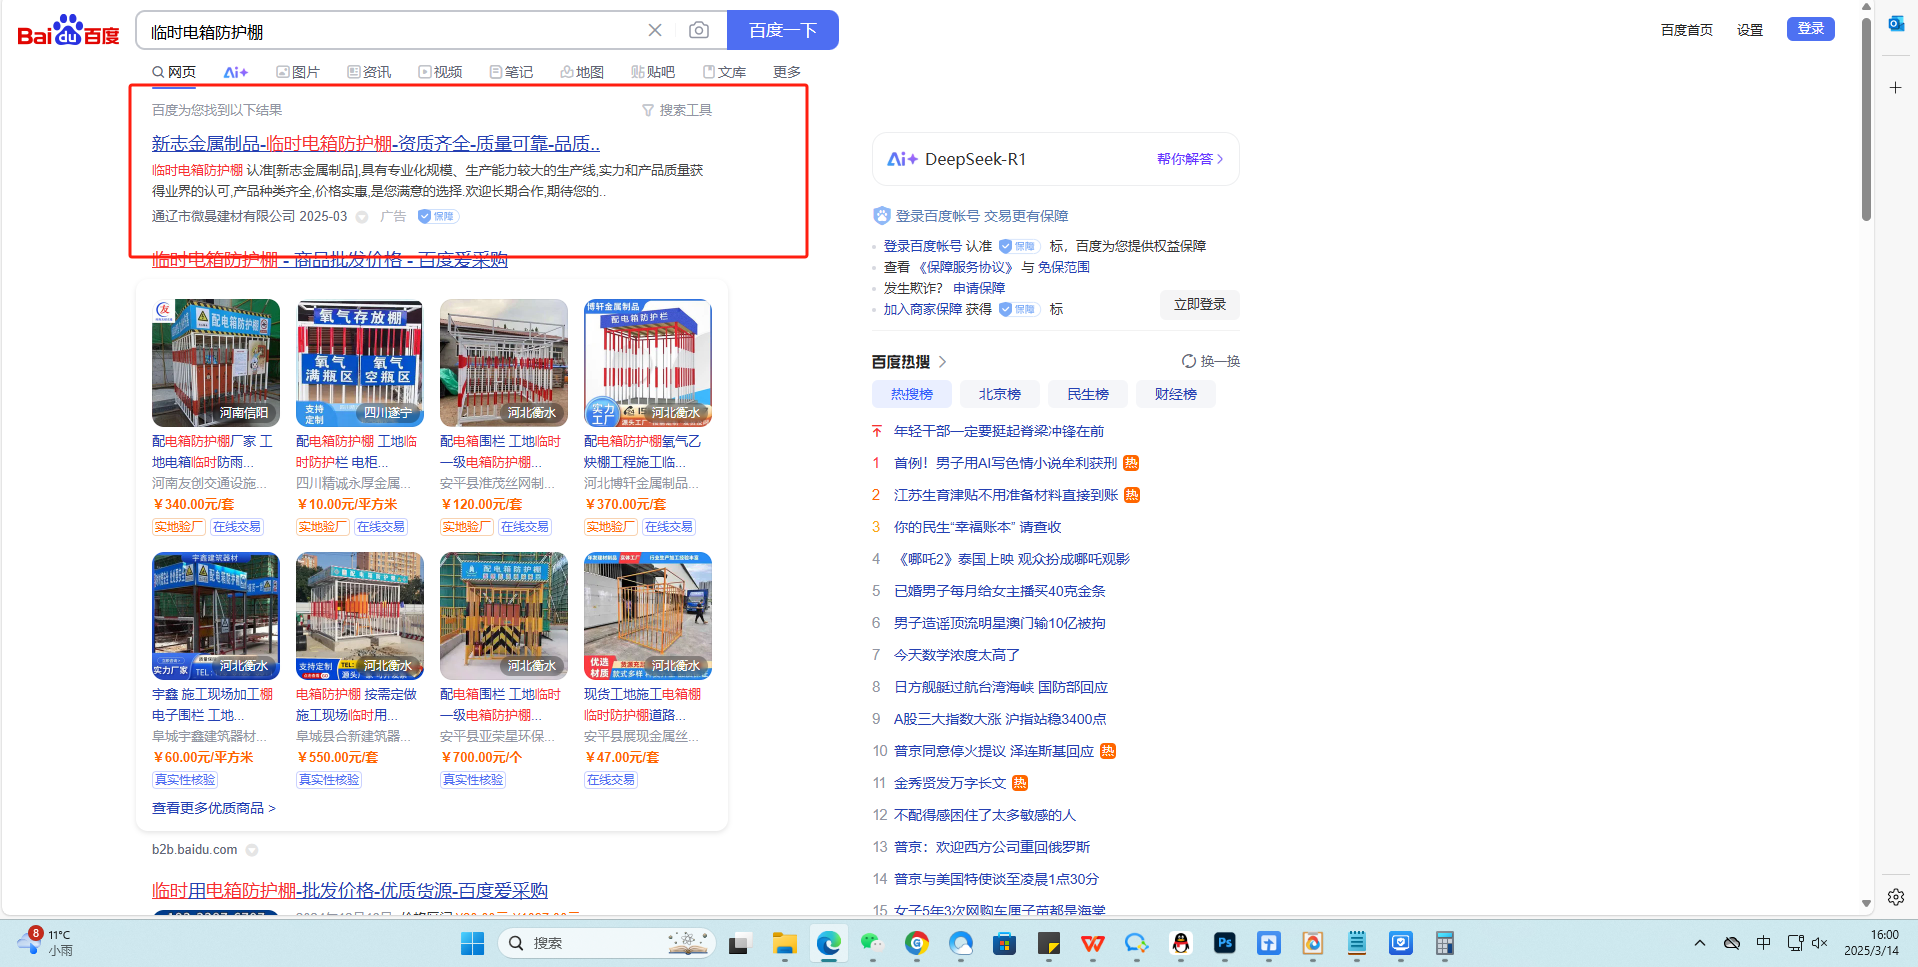Click the camera image-search icon

[x=699, y=31]
